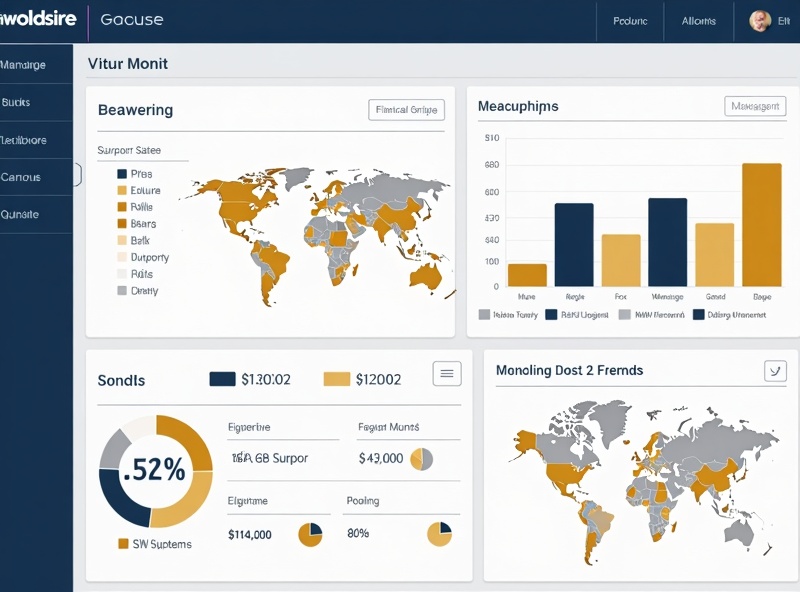Select the Sucks sidebar item
The height and width of the screenshot is (592, 800).
pyautogui.click(x=36, y=102)
